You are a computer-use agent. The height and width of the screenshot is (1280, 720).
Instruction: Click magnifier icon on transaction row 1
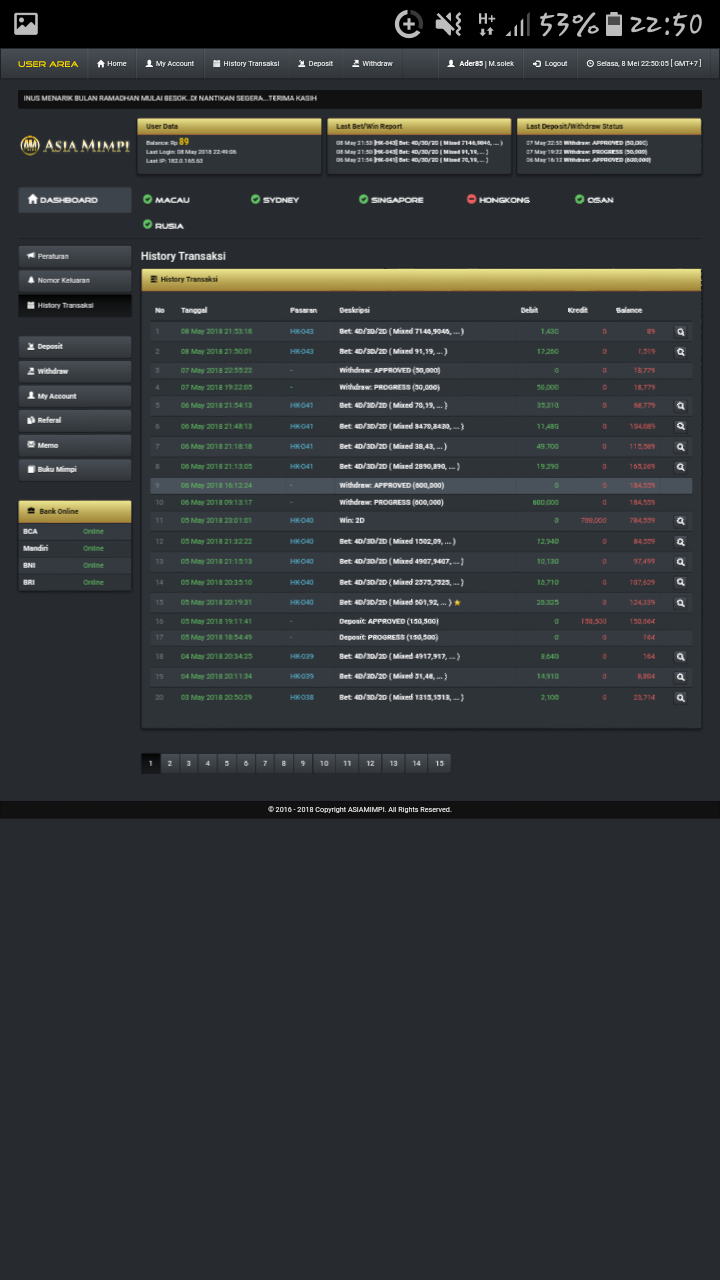coord(680,332)
